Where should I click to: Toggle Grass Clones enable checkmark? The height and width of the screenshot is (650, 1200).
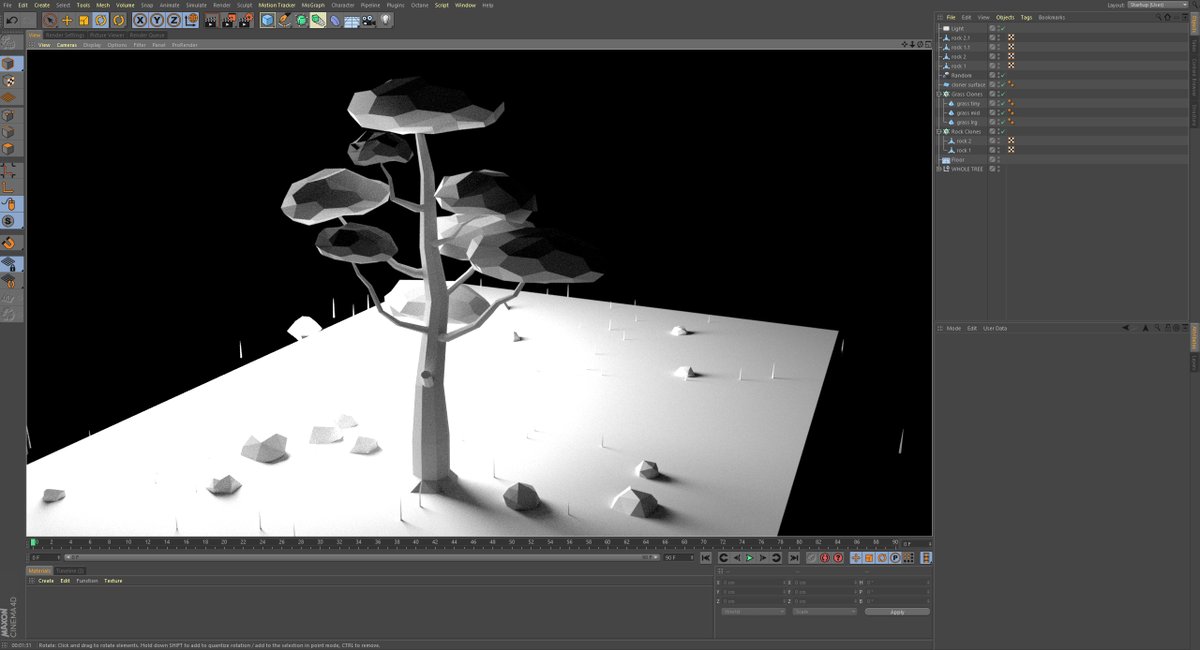pyautogui.click(x=1003, y=94)
